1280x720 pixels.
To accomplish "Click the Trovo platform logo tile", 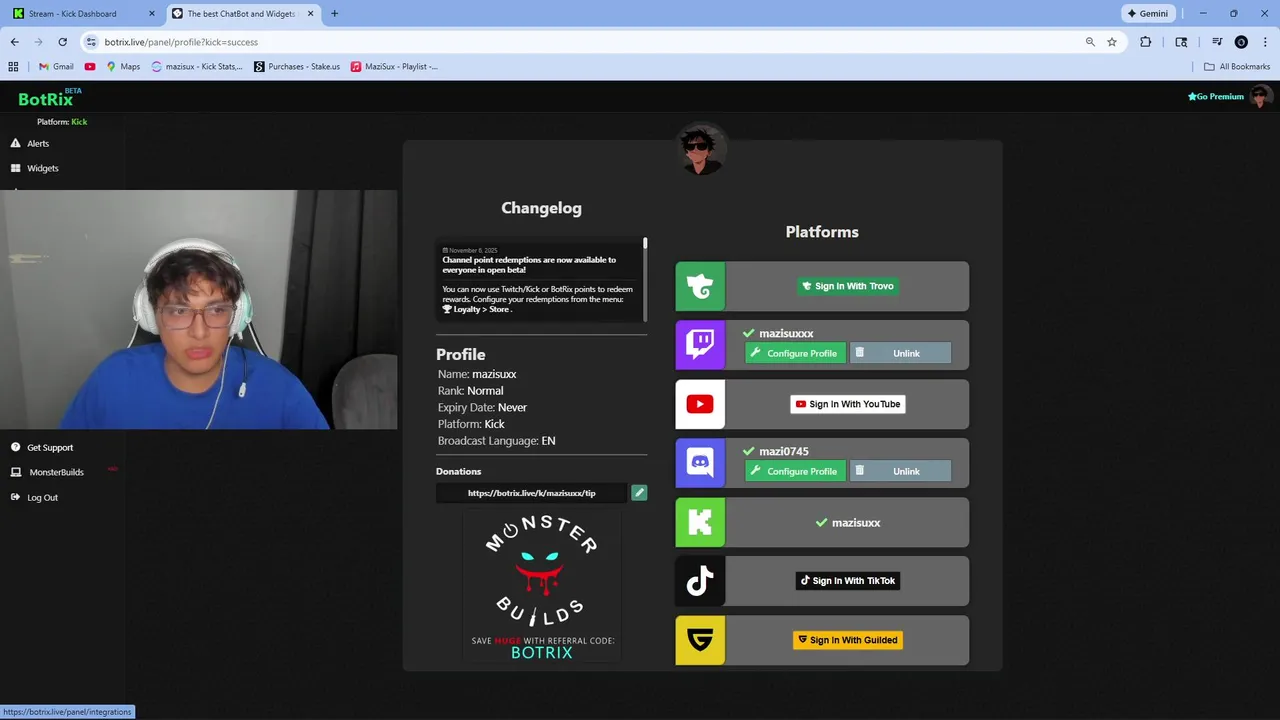I will point(700,286).
